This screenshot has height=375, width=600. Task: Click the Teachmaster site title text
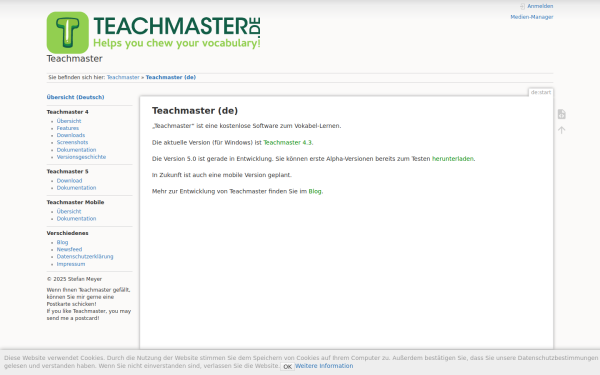[x=75, y=59]
